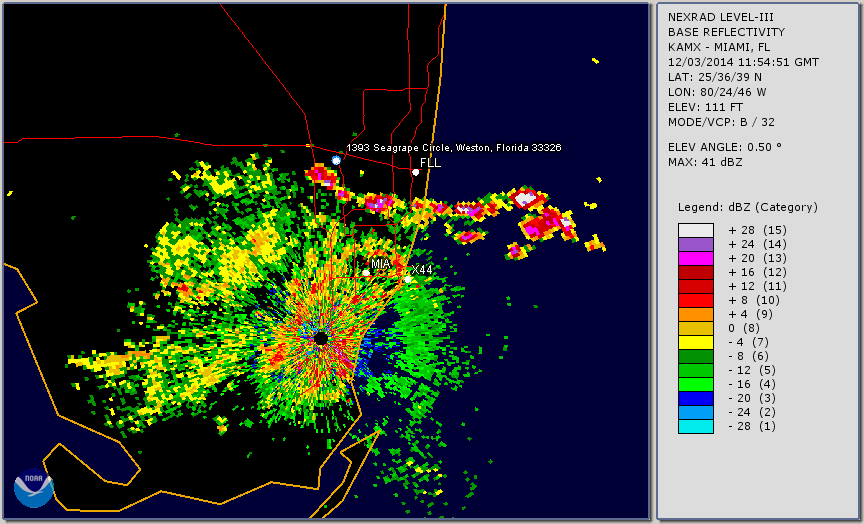
Task: Select the -20 (3) blue legend swatch
Action: pyautogui.click(x=696, y=399)
